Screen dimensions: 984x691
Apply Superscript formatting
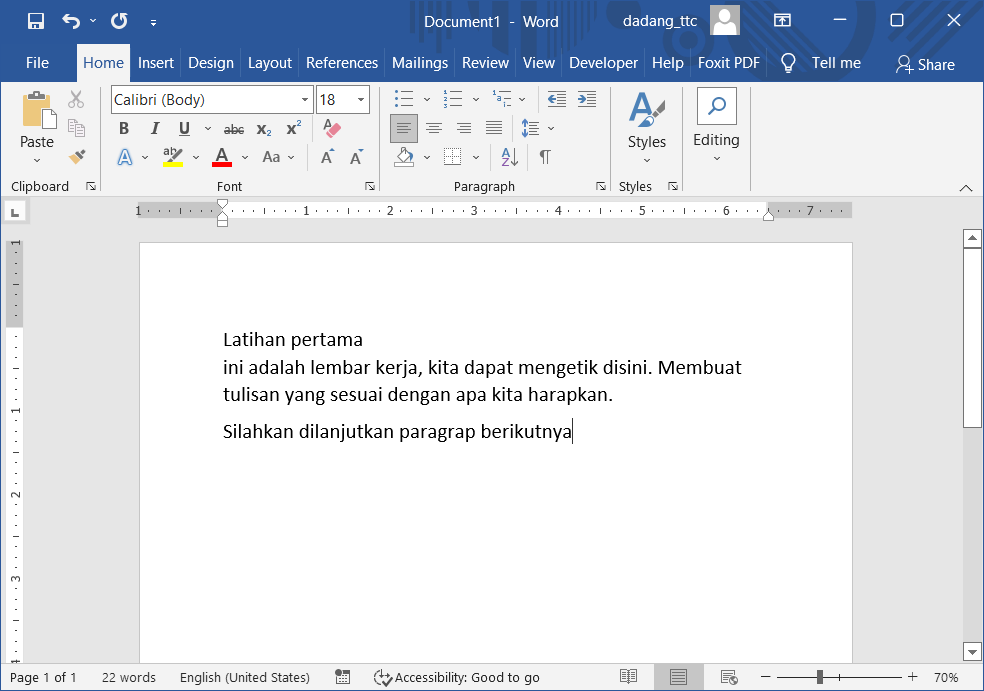click(291, 129)
